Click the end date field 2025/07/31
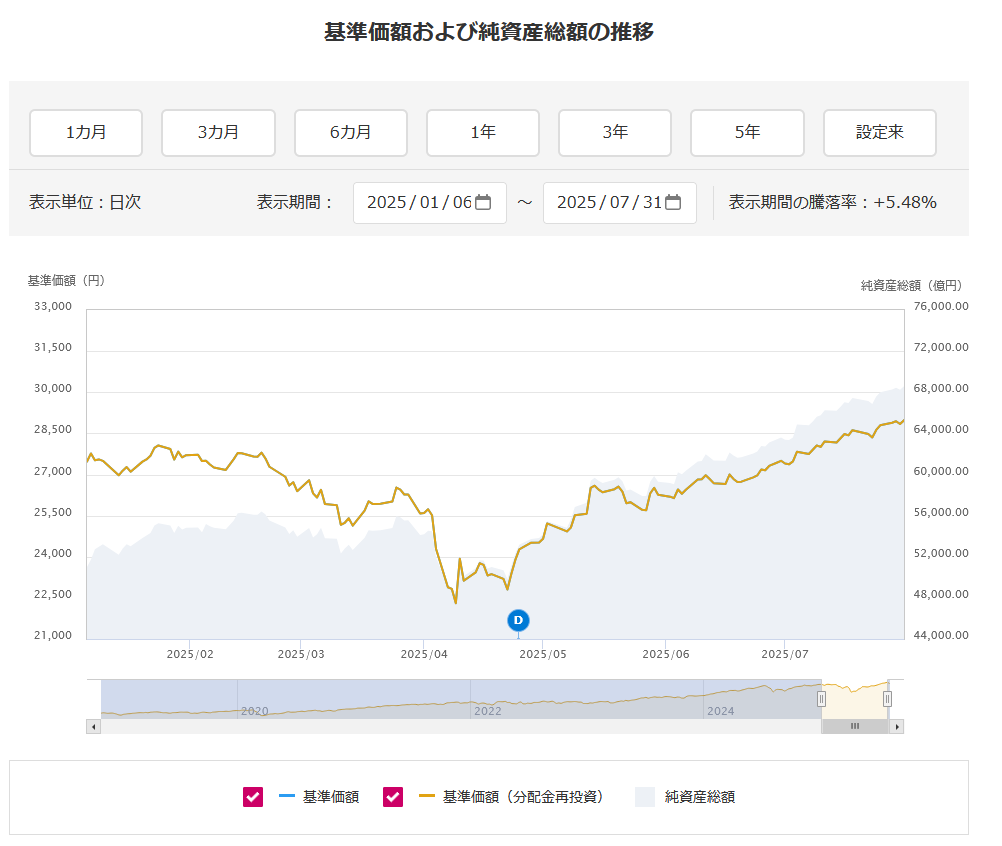1002x846 pixels. [x=608, y=202]
